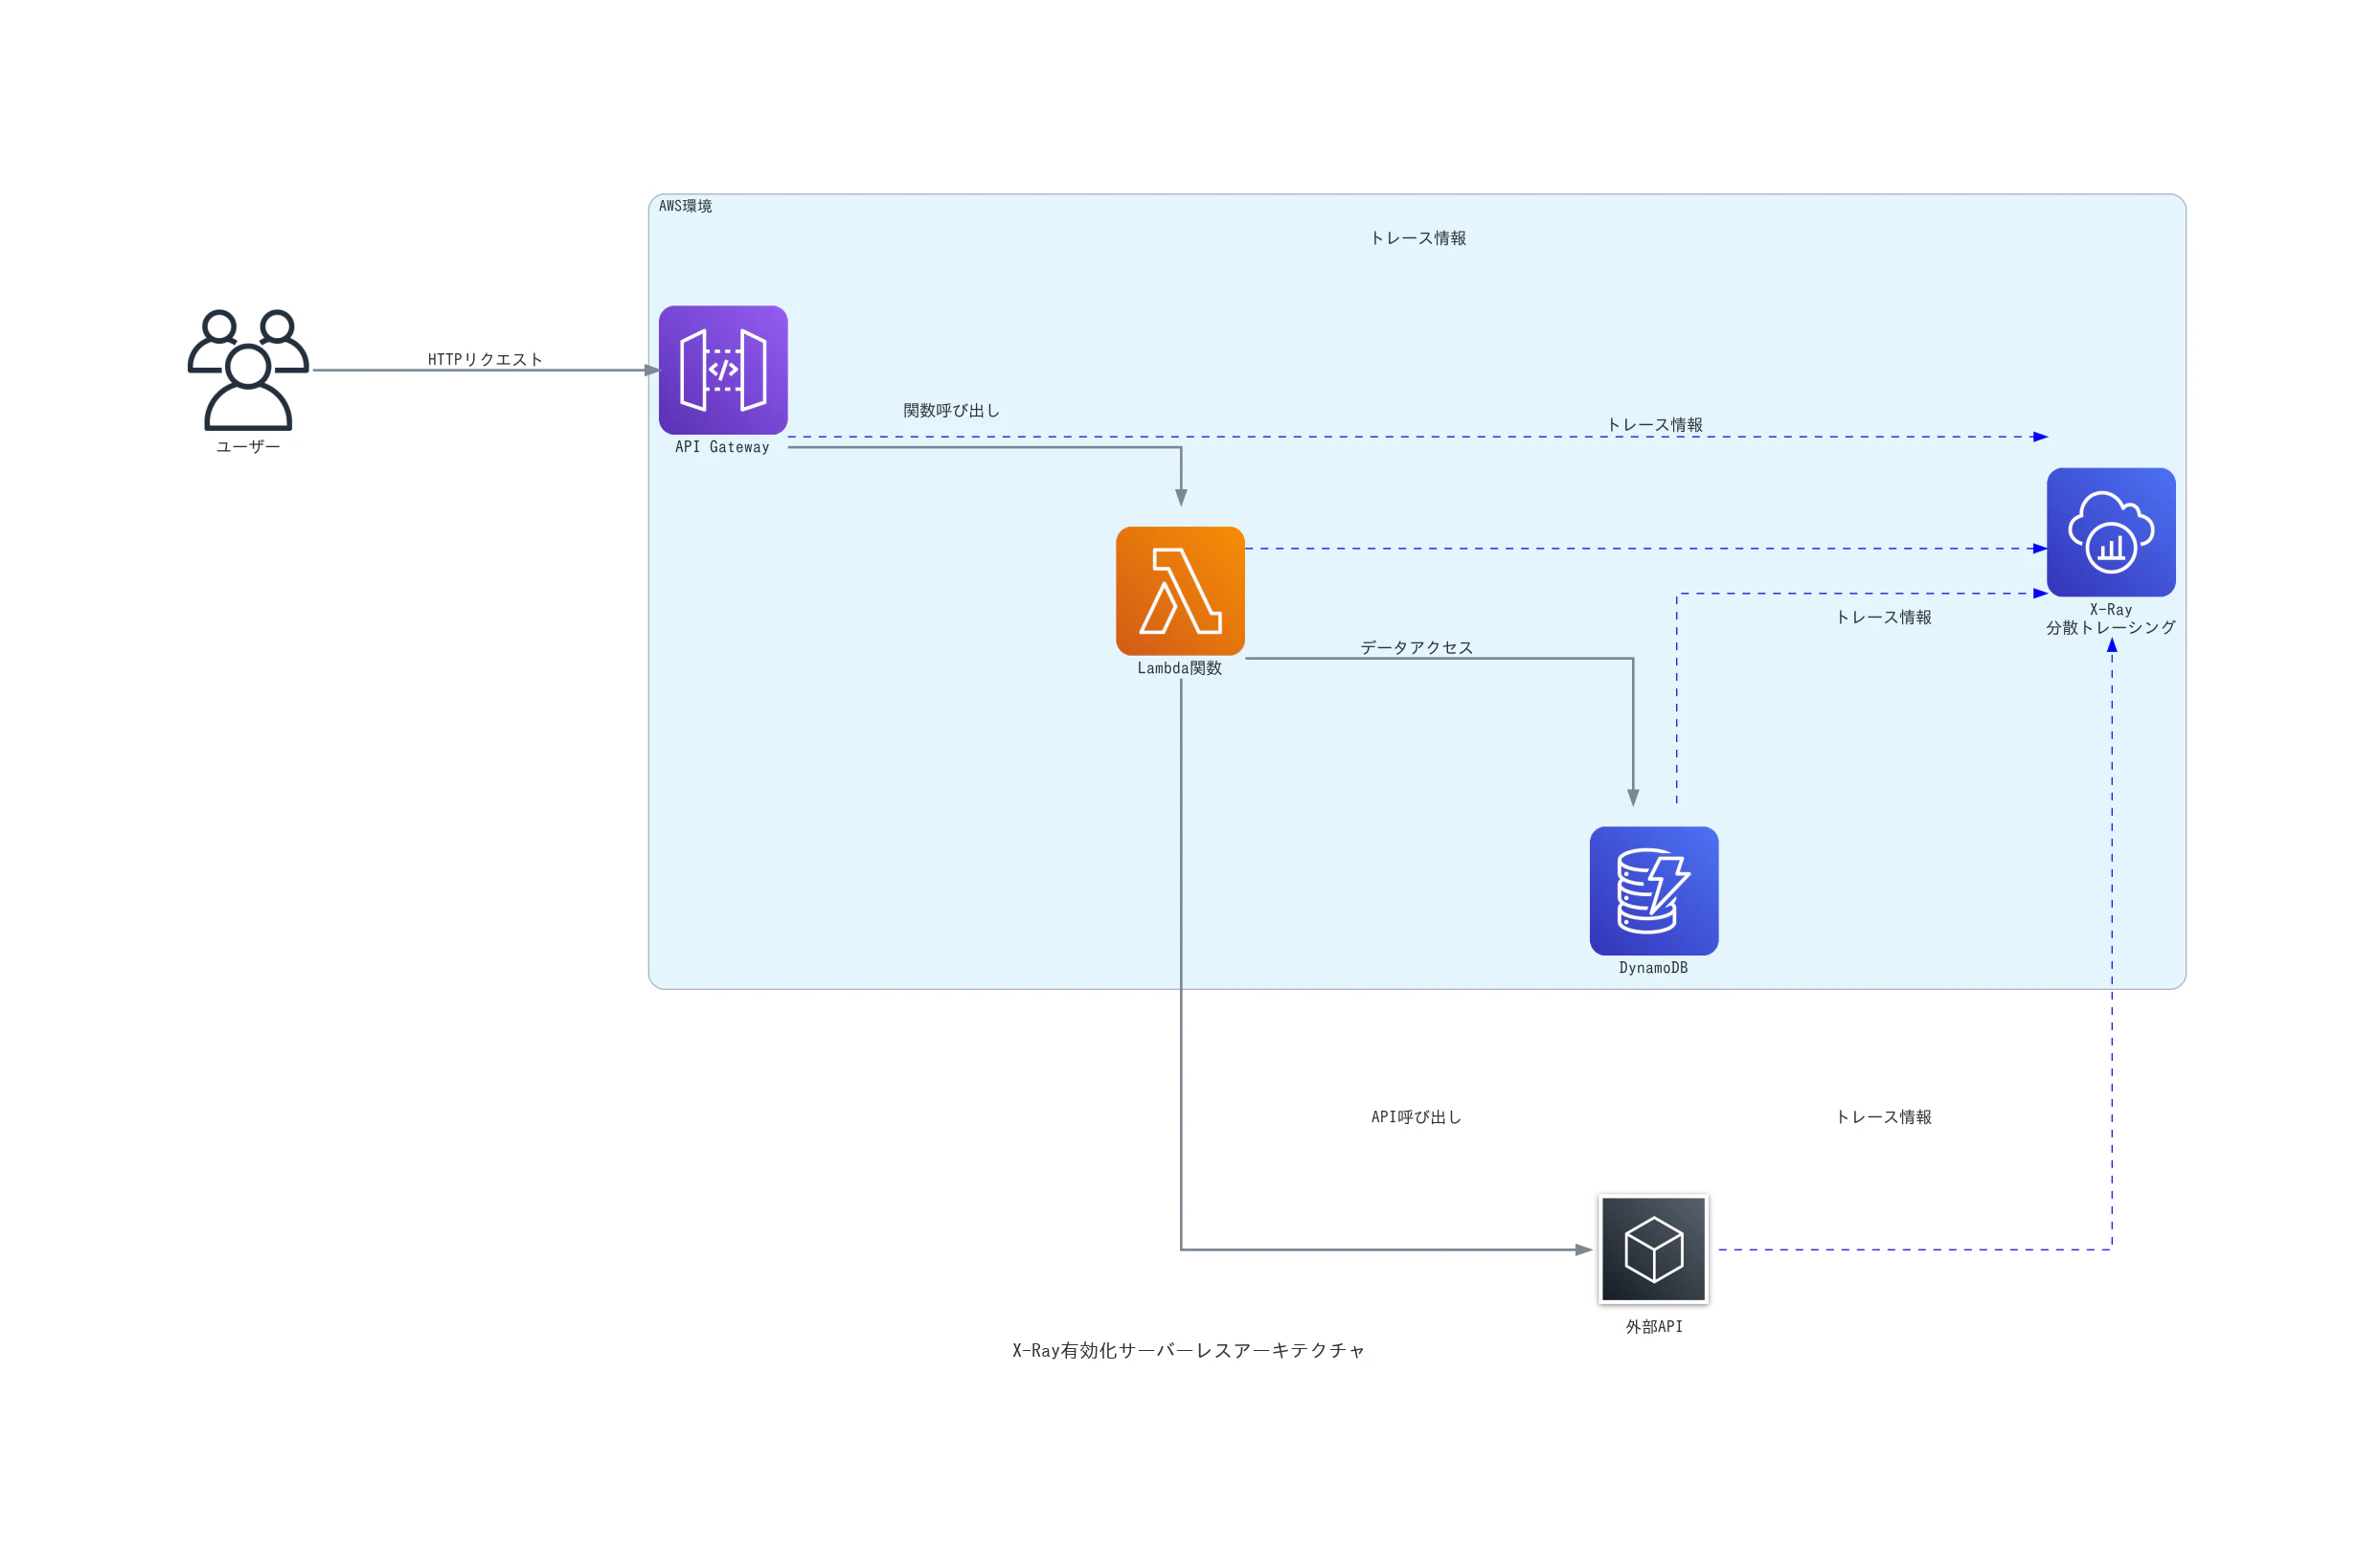The height and width of the screenshot is (1553, 2380).
Task: Click the Lambda関数 caption
Action: 1180,668
